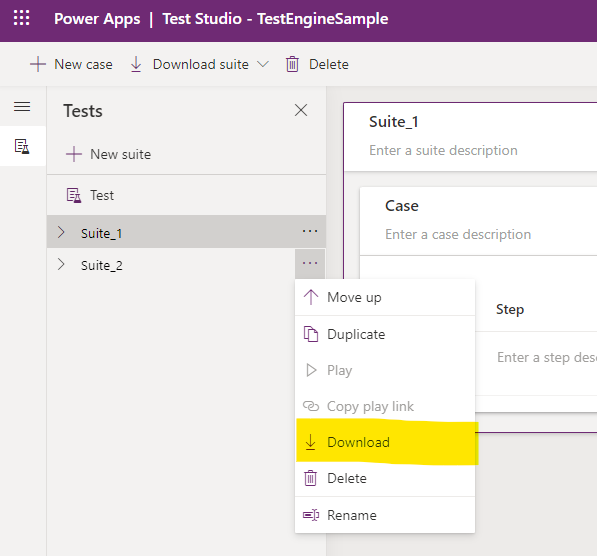
Task: Click the Suite_1 title in editor
Action: coord(394,122)
